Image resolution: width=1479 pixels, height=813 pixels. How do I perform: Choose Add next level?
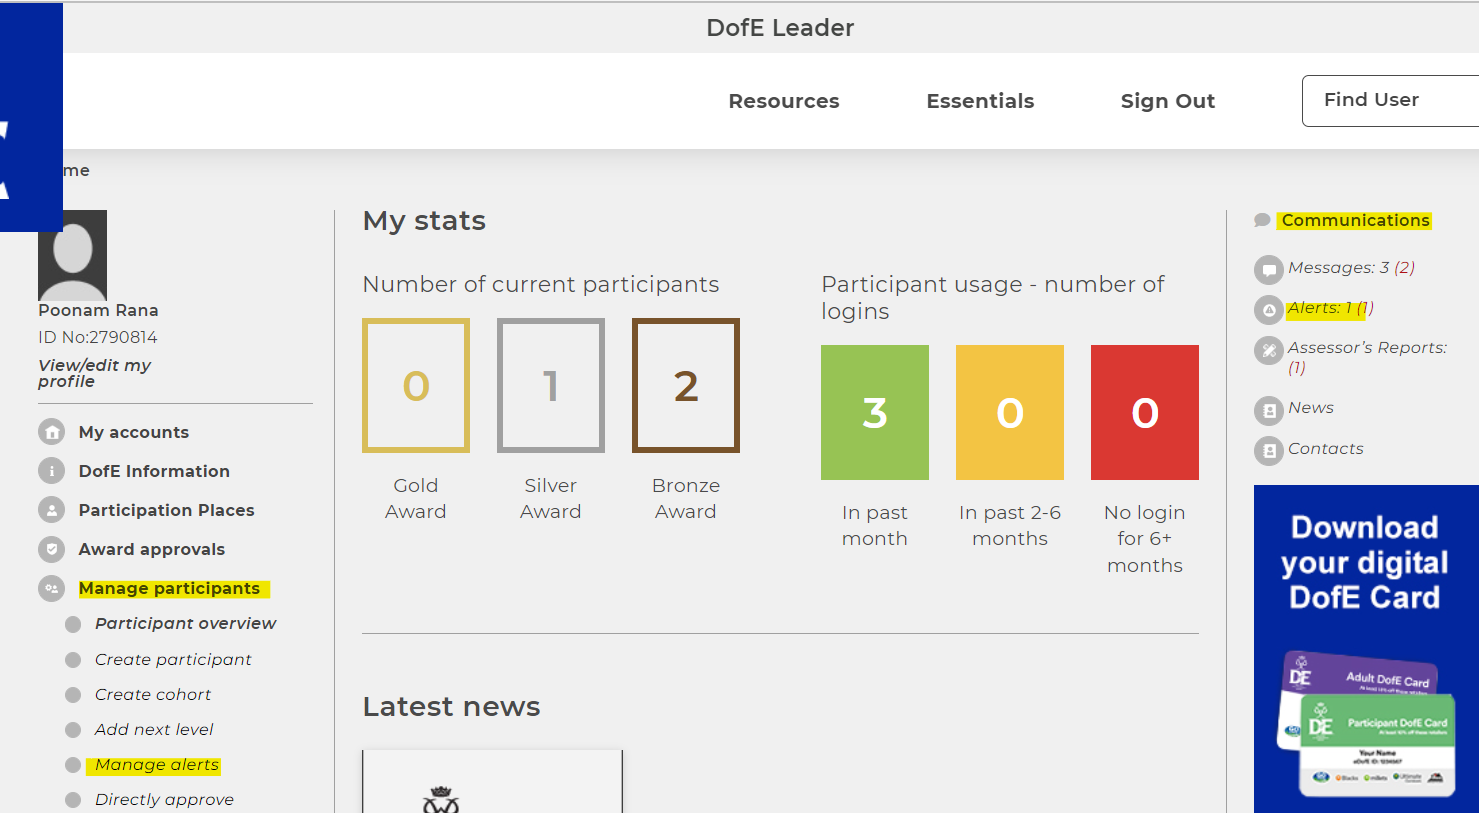coord(154,729)
